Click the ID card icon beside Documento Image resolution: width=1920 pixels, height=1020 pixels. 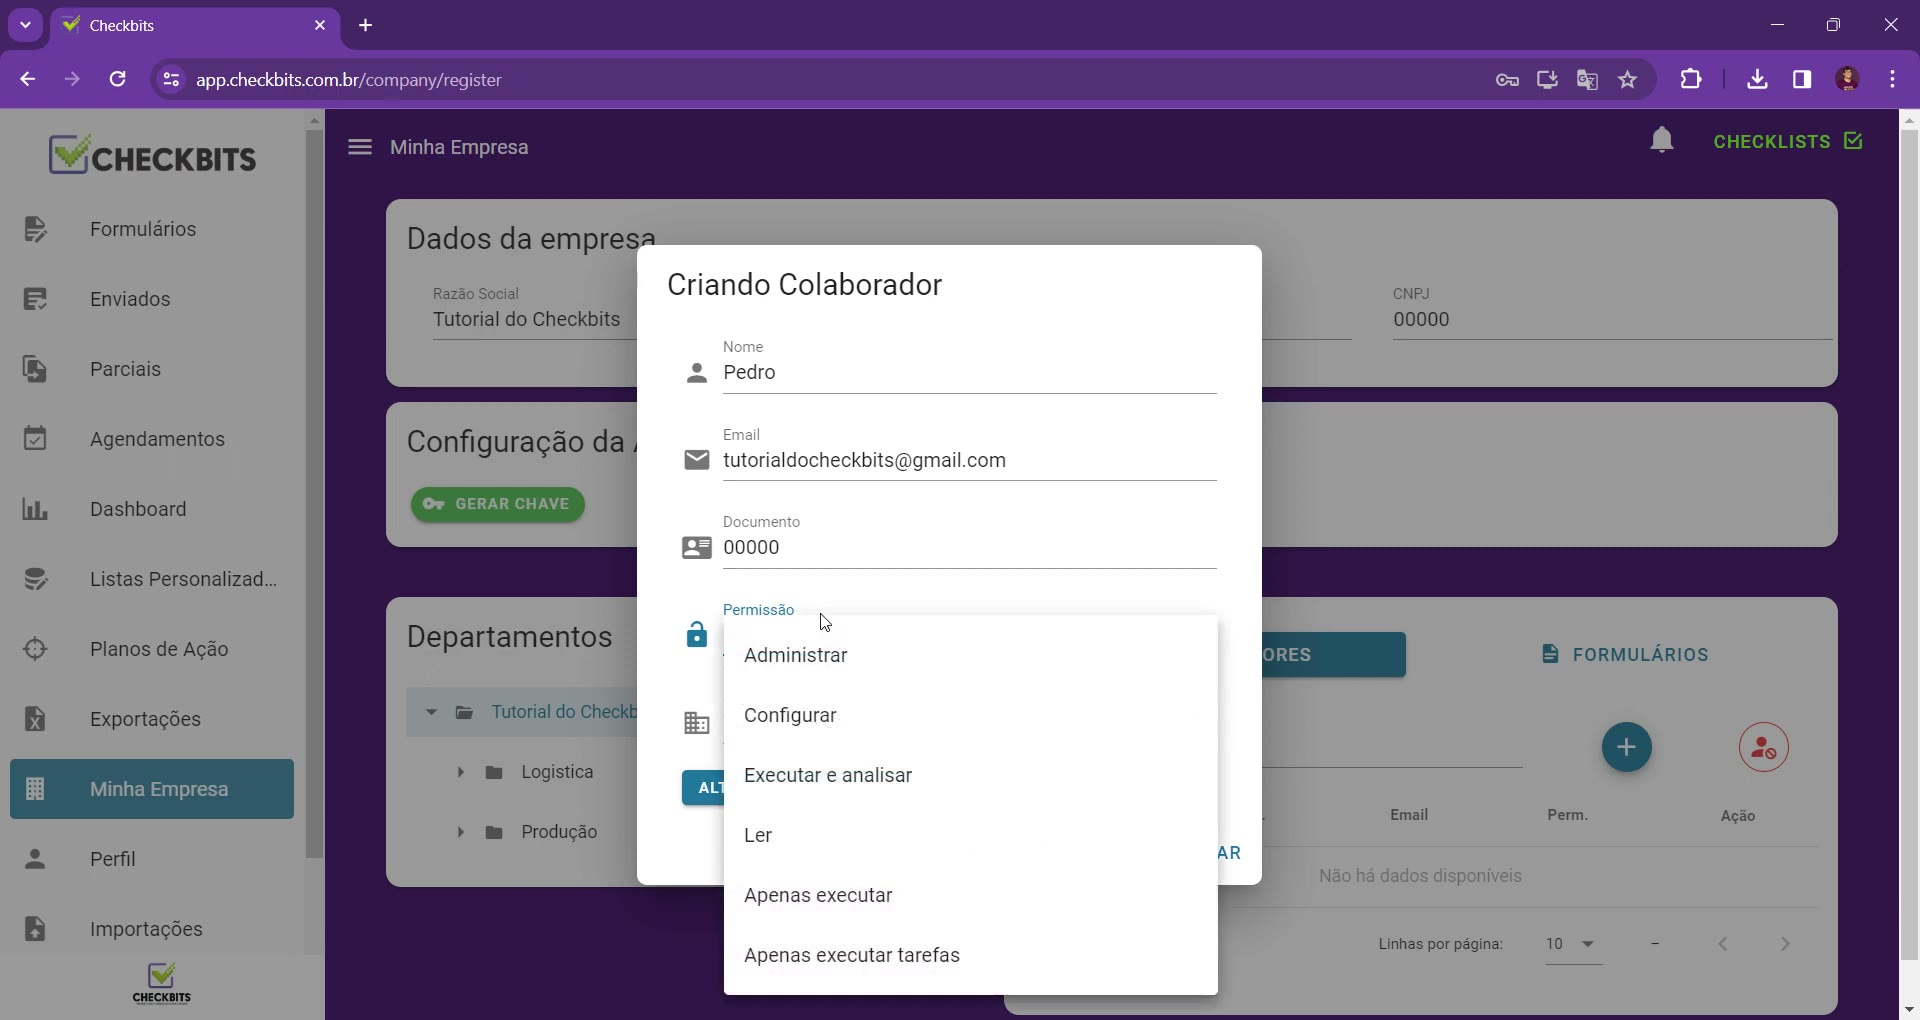[x=697, y=548]
